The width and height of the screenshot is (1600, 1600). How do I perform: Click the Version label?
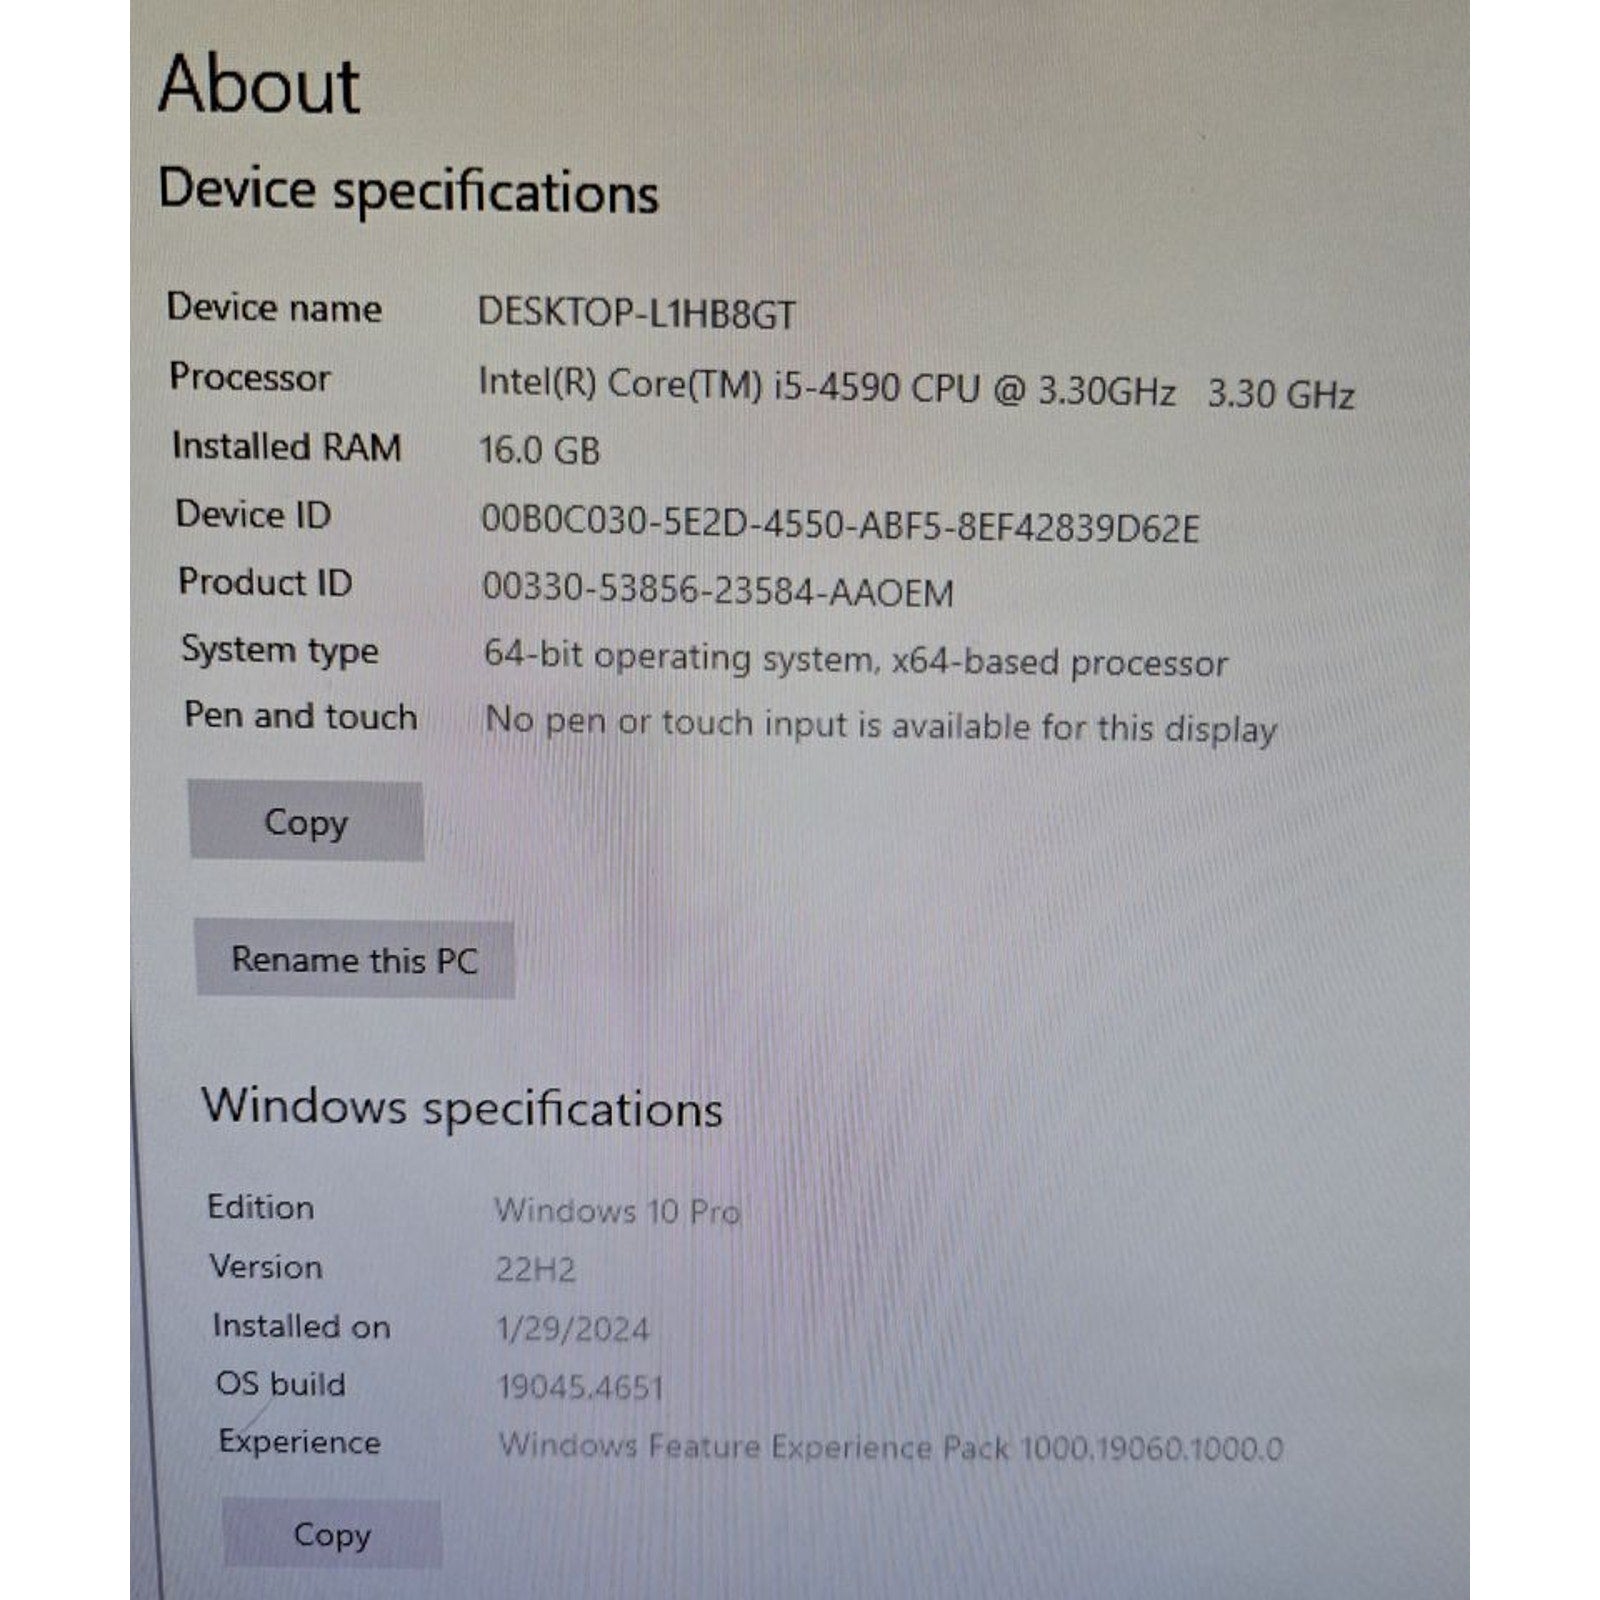tap(266, 1267)
